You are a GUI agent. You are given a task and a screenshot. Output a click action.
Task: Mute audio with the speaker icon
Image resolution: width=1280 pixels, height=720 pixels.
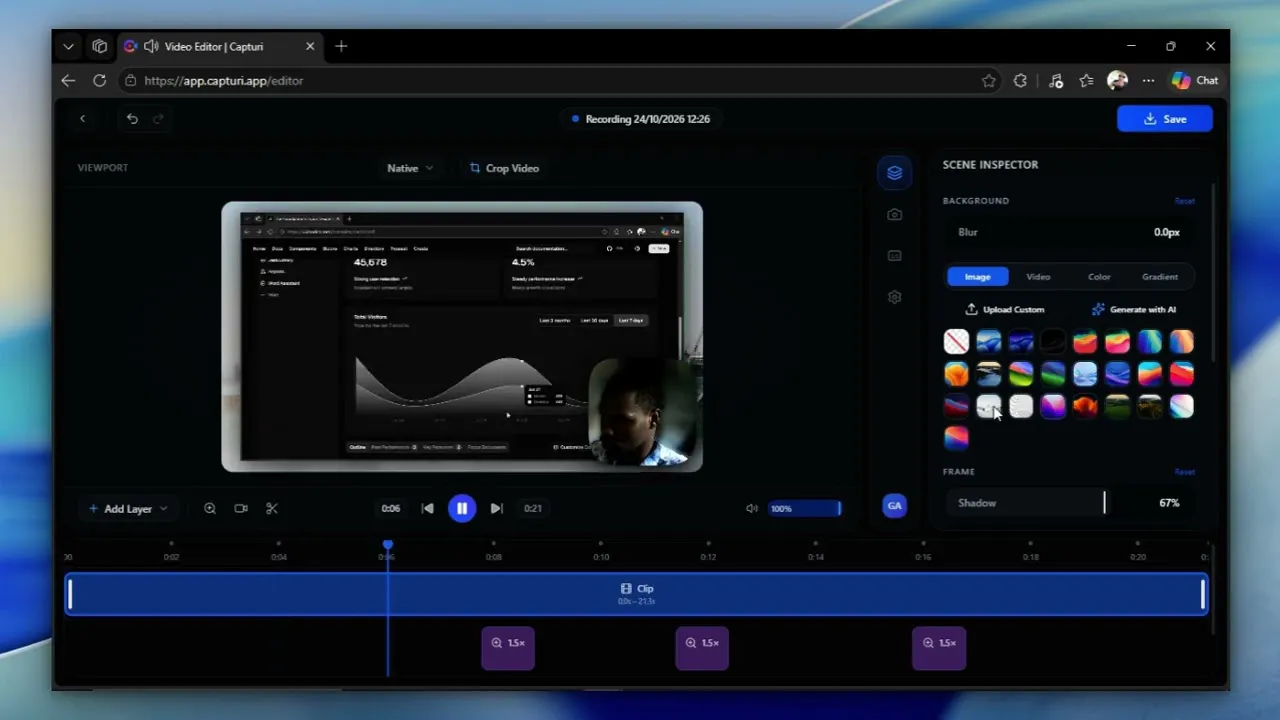coord(752,508)
